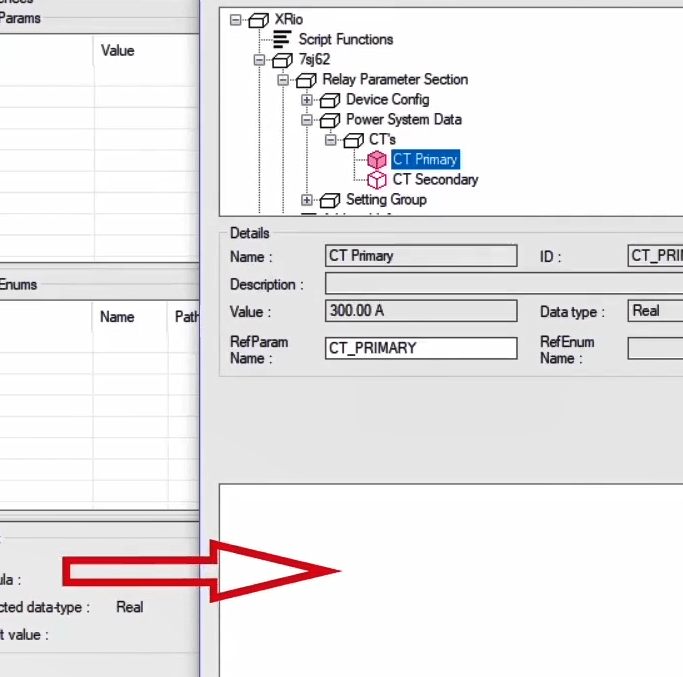This screenshot has width=683, height=677.
Task: Collapse the CT's tree node
Action: click(x=332, y=140)
